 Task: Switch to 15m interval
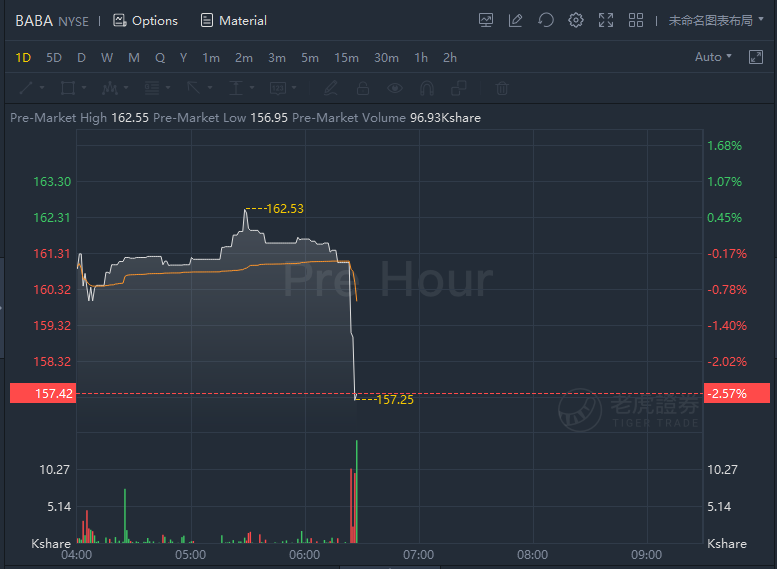click(x=346, y=57)
